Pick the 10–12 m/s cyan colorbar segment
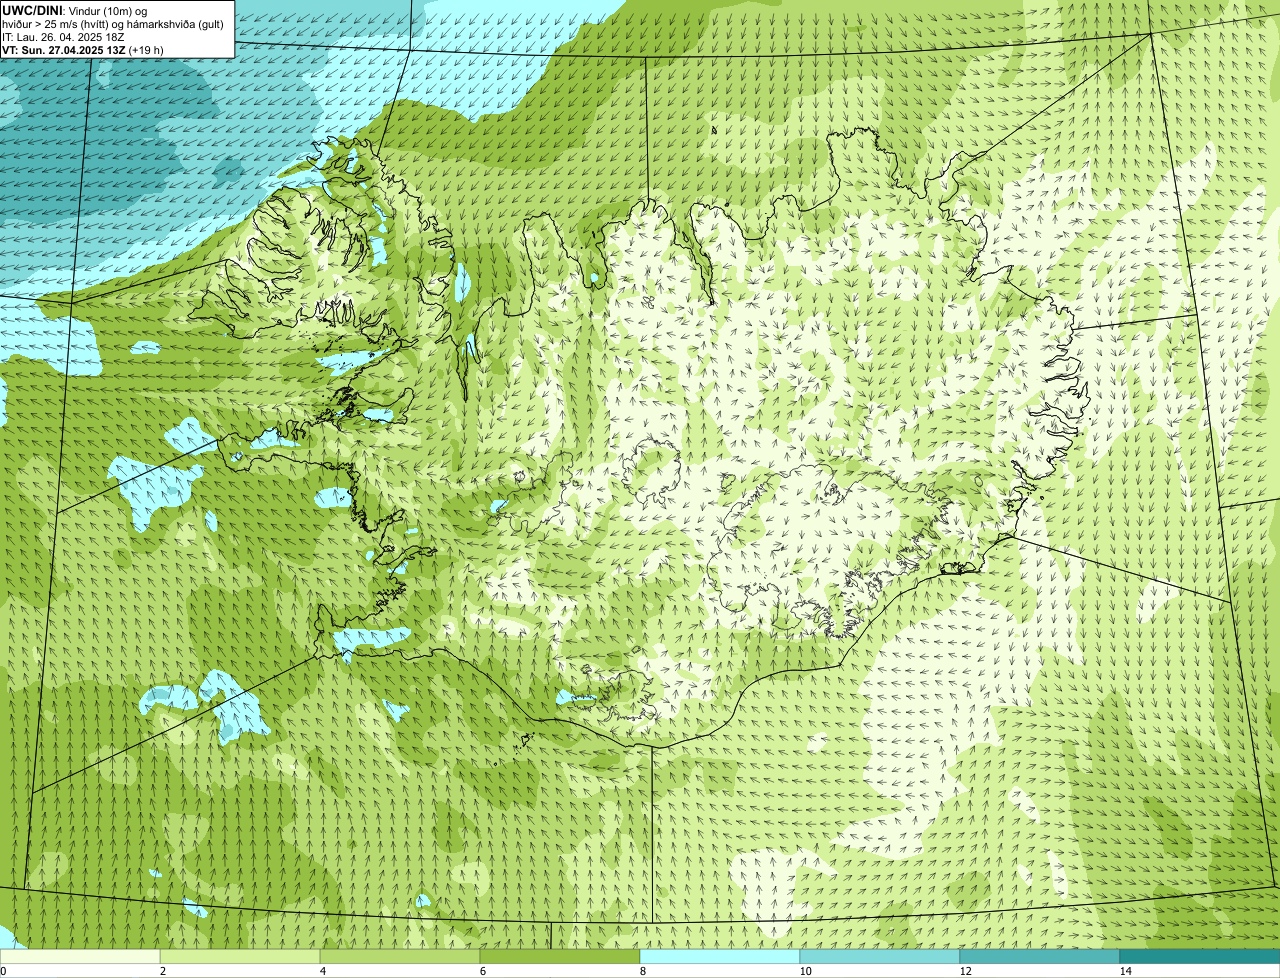 click(880, 957)
